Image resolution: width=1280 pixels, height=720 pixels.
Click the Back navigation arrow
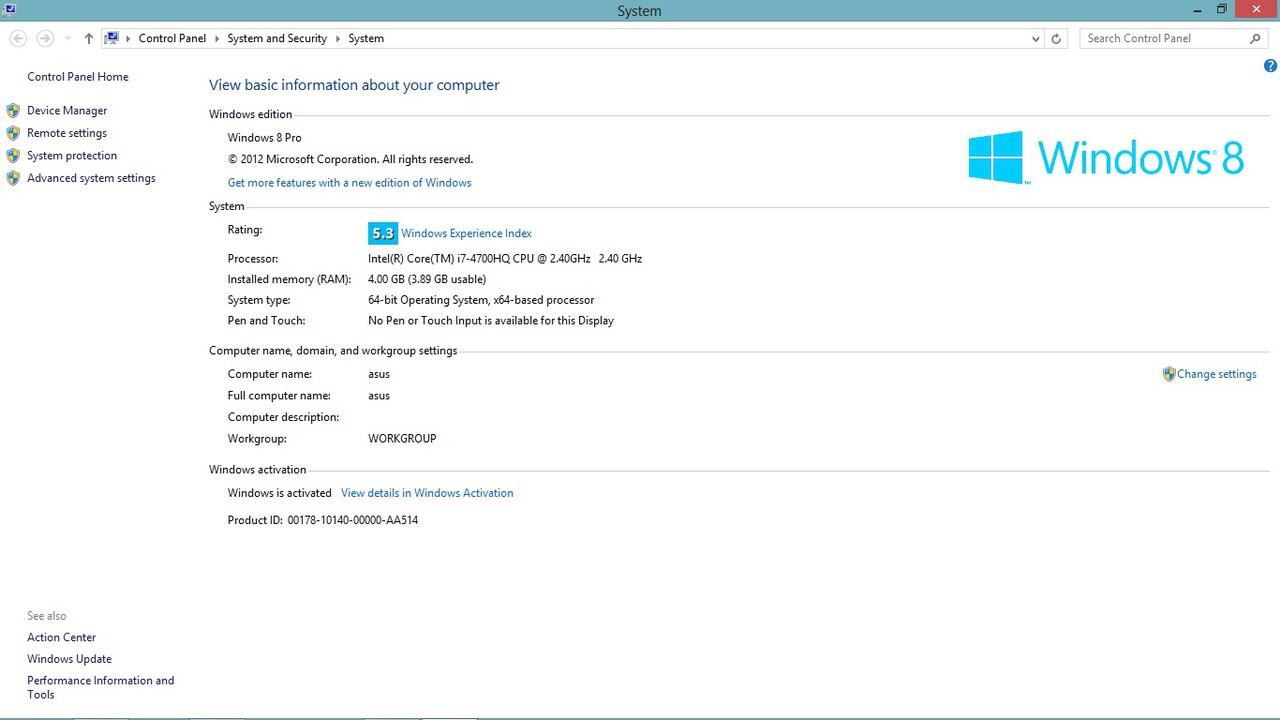[18, 38]
